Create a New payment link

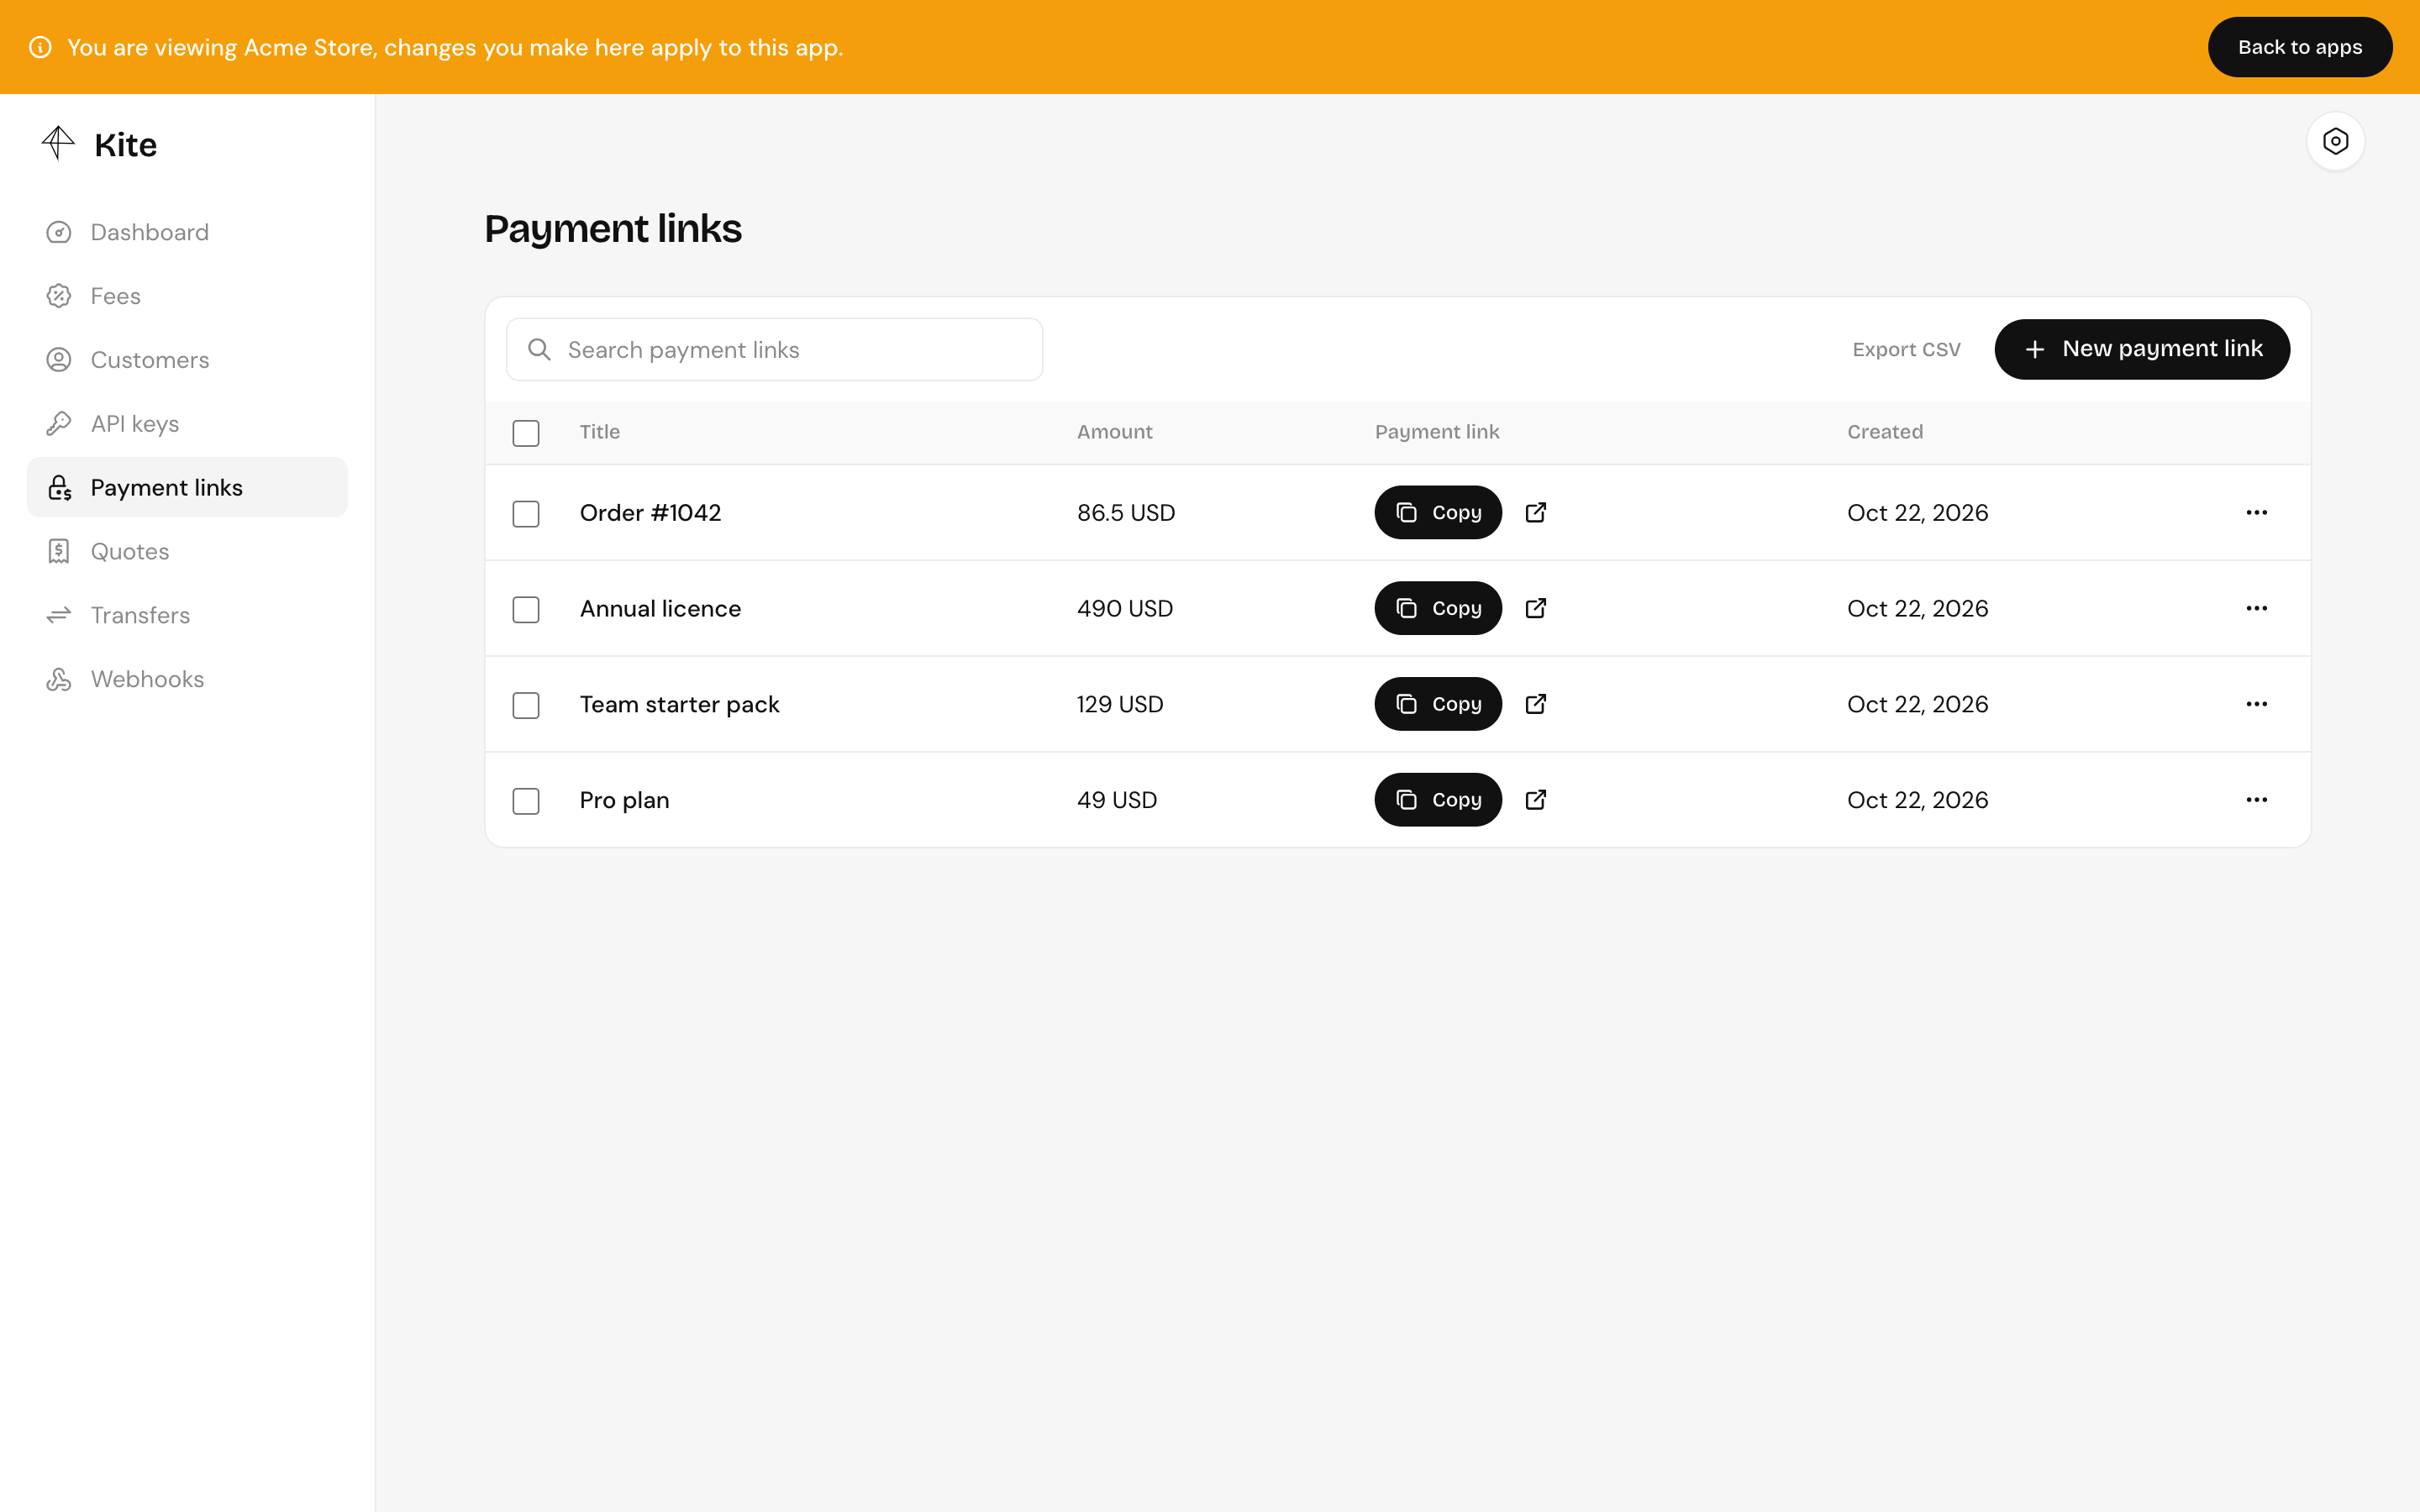click(2142, 349)
